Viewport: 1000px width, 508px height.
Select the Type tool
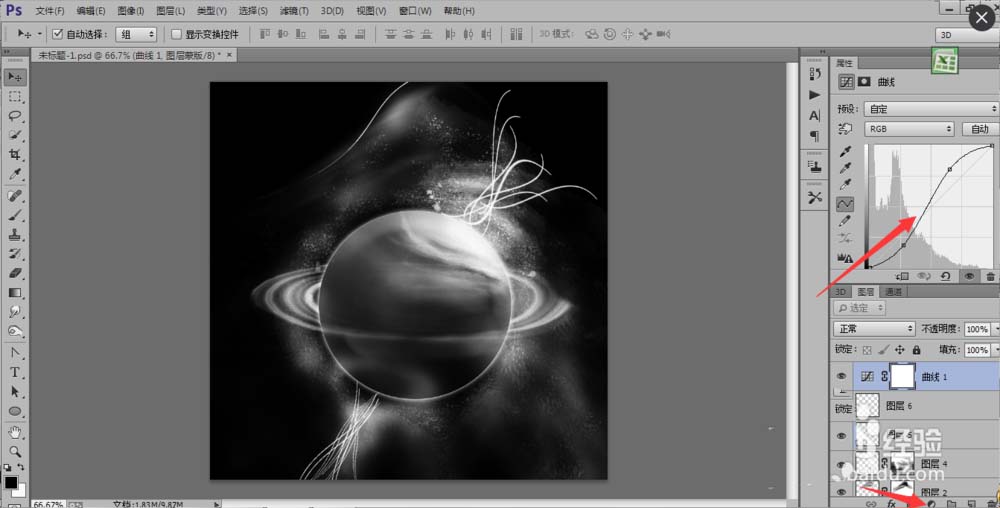coord(15,372)
